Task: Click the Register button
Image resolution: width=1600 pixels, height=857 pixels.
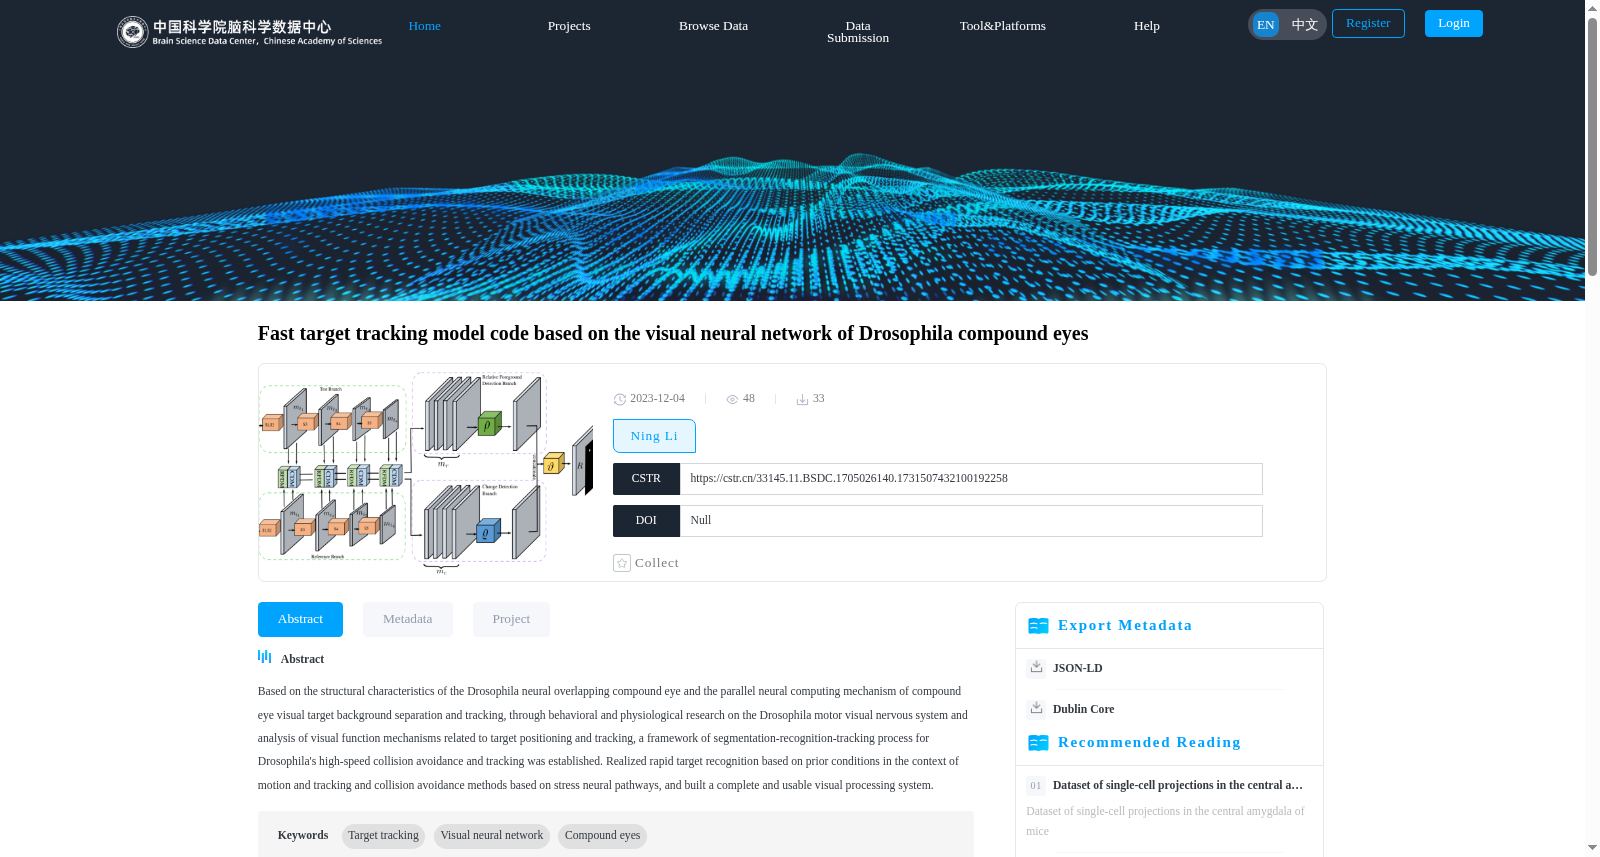Action: click(x=1368, y=23)
